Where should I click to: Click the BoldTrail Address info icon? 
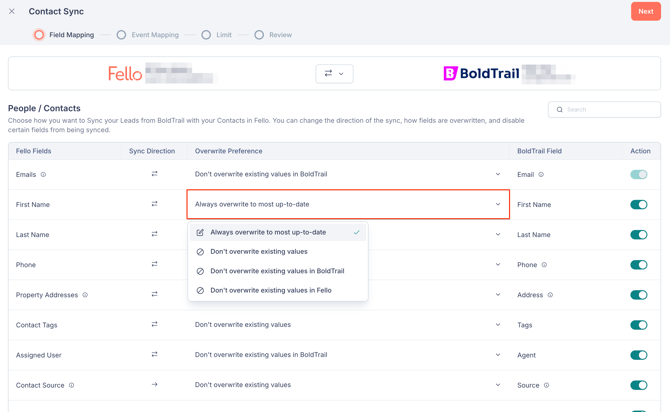click(550, 295)
